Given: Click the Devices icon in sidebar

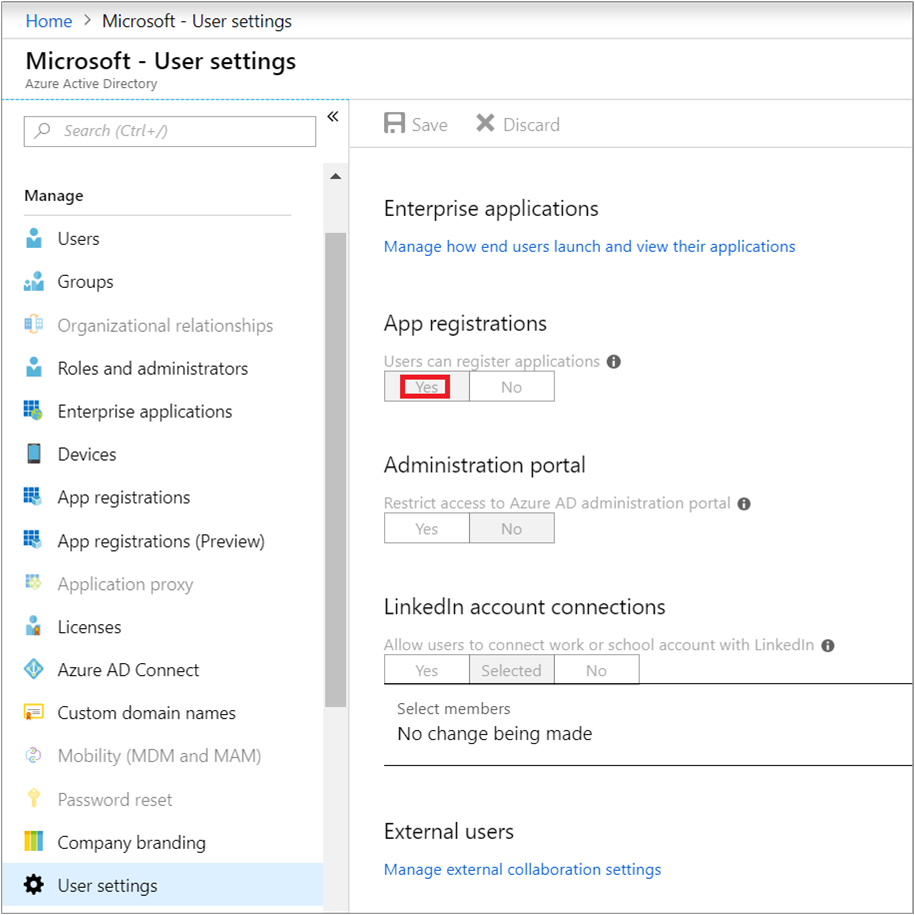Looking at the screenshot, I should [x=34, y=453].
